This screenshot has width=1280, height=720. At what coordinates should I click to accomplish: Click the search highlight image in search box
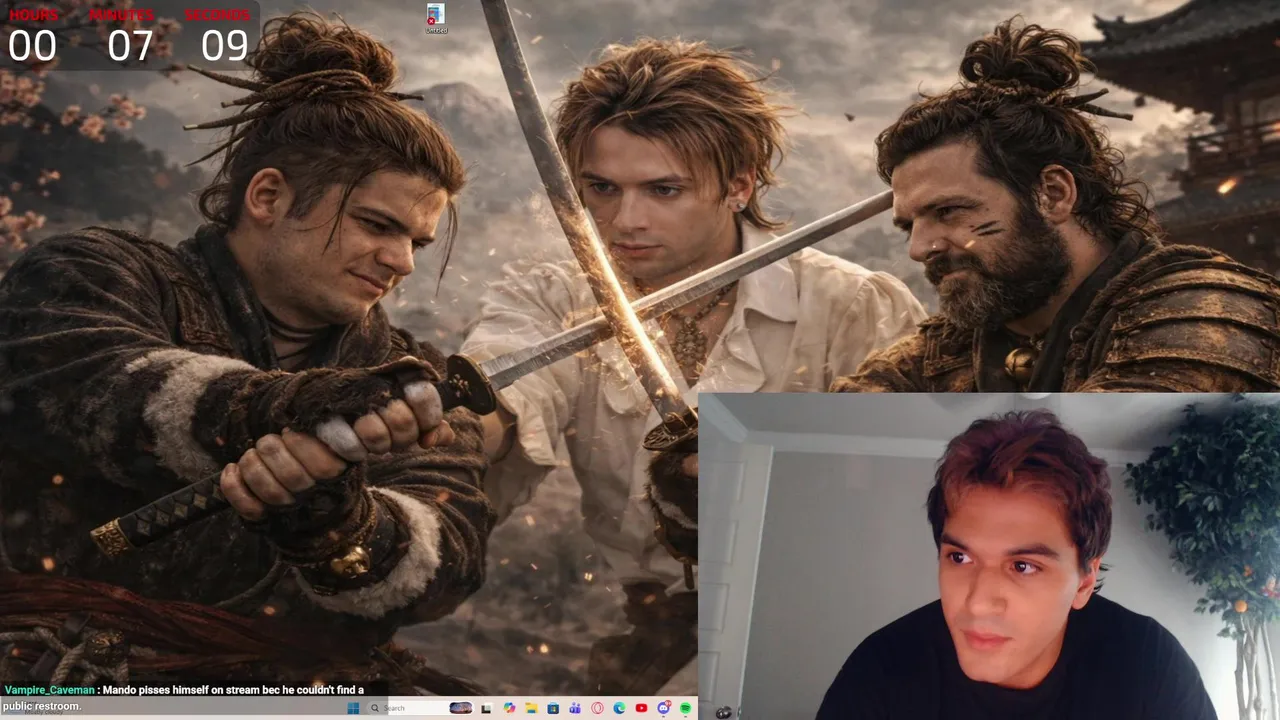(x=461, y=708)
